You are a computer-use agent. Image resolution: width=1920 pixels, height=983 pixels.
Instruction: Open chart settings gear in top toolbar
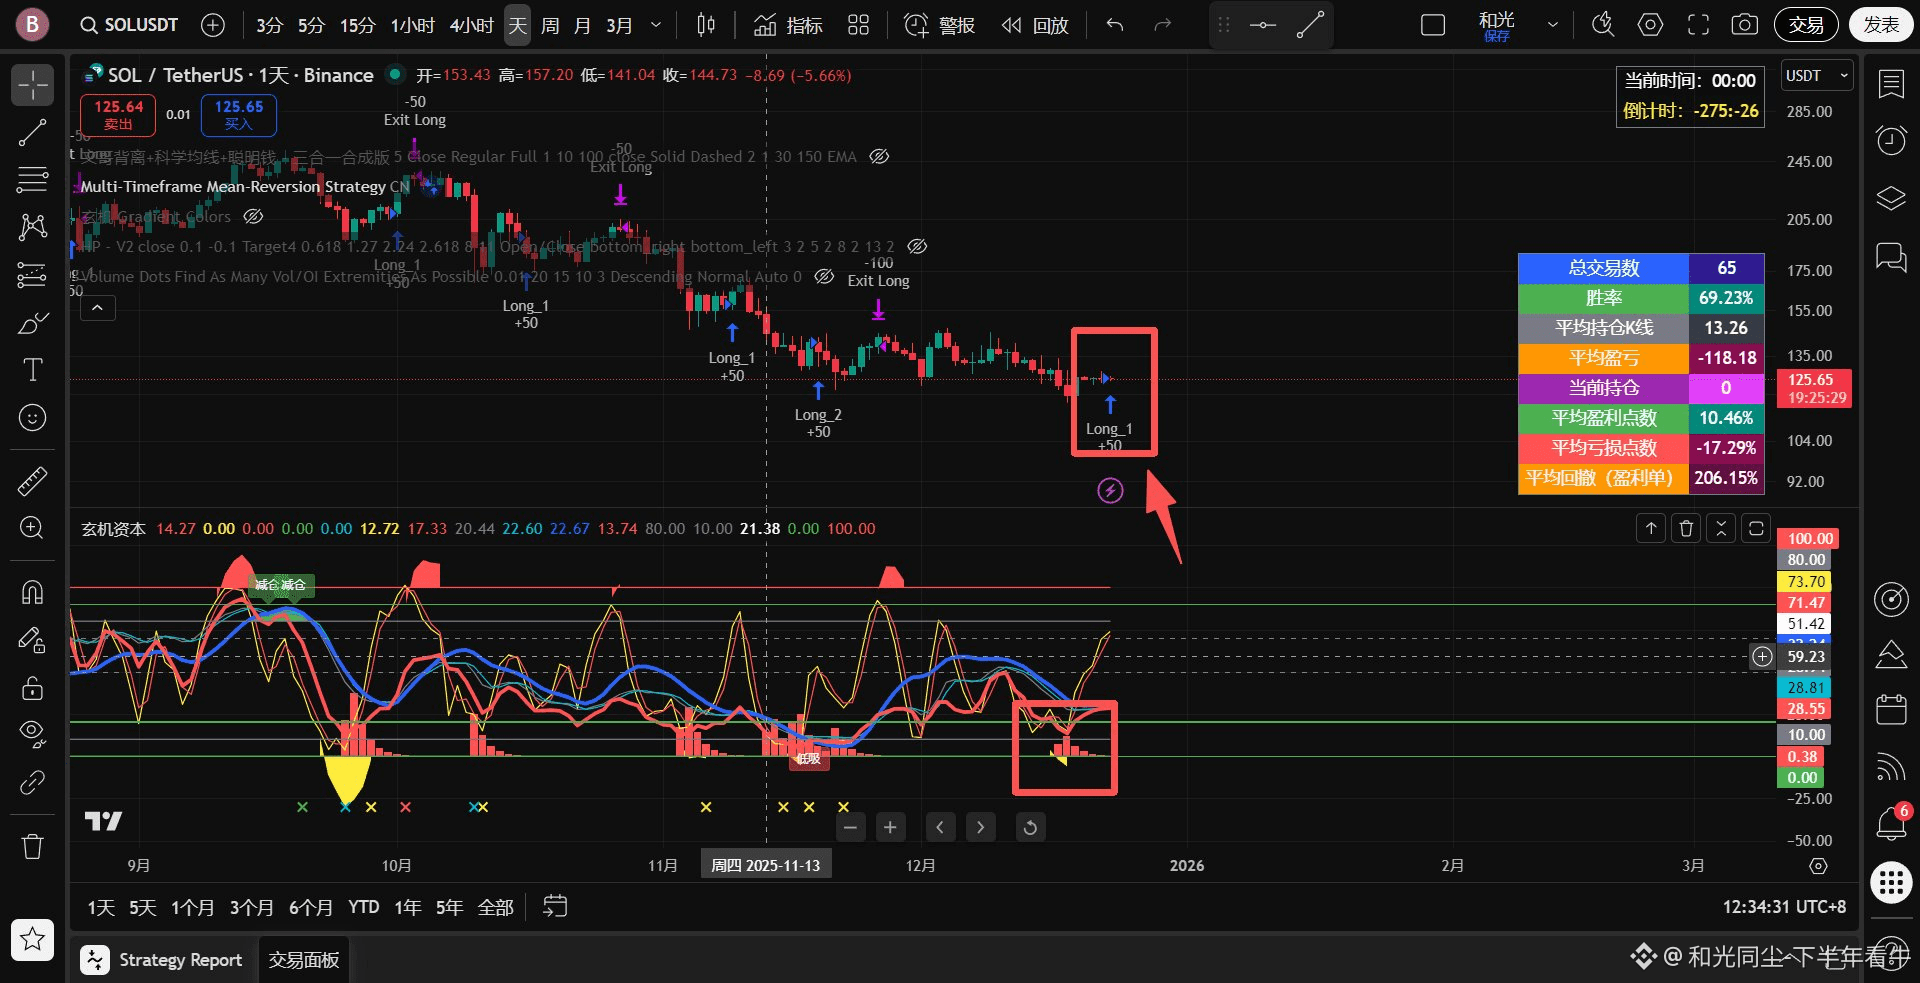click(x=1651, y=25)
